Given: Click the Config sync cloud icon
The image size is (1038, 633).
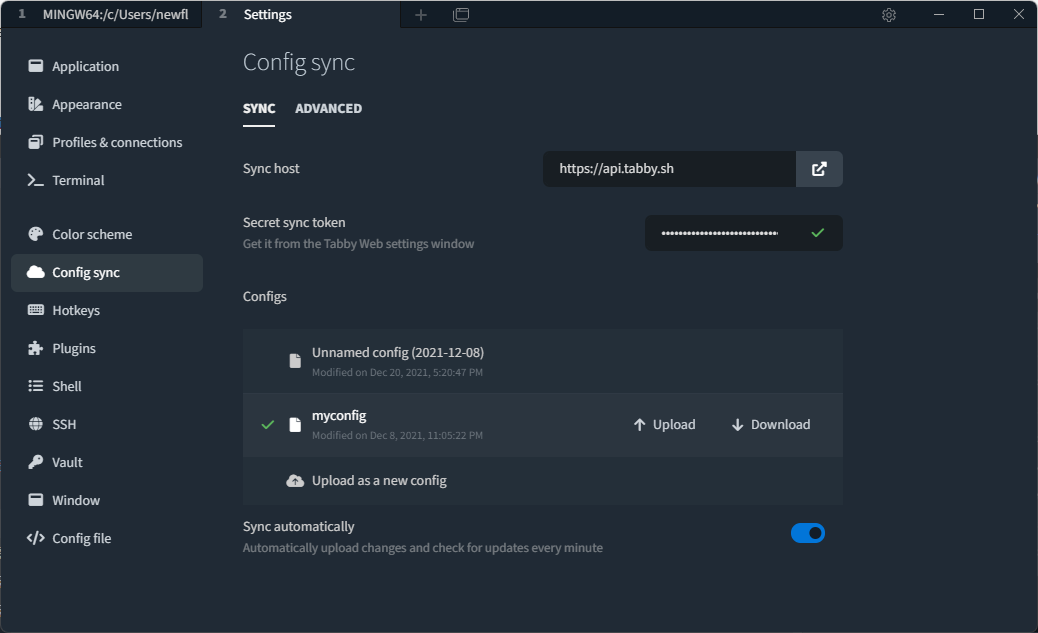Looking at the screenshot, I should click(36, 272).
